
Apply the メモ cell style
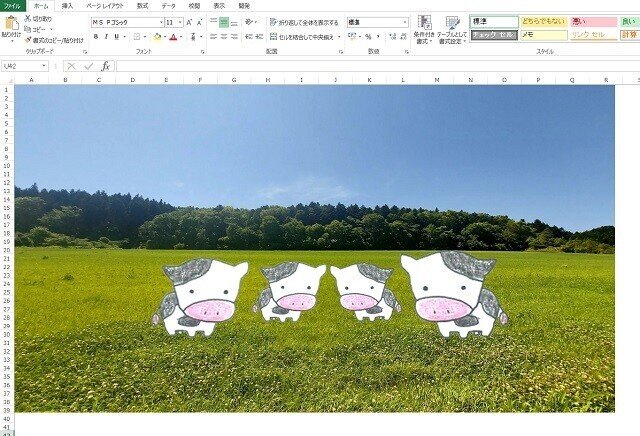point(544,35)
